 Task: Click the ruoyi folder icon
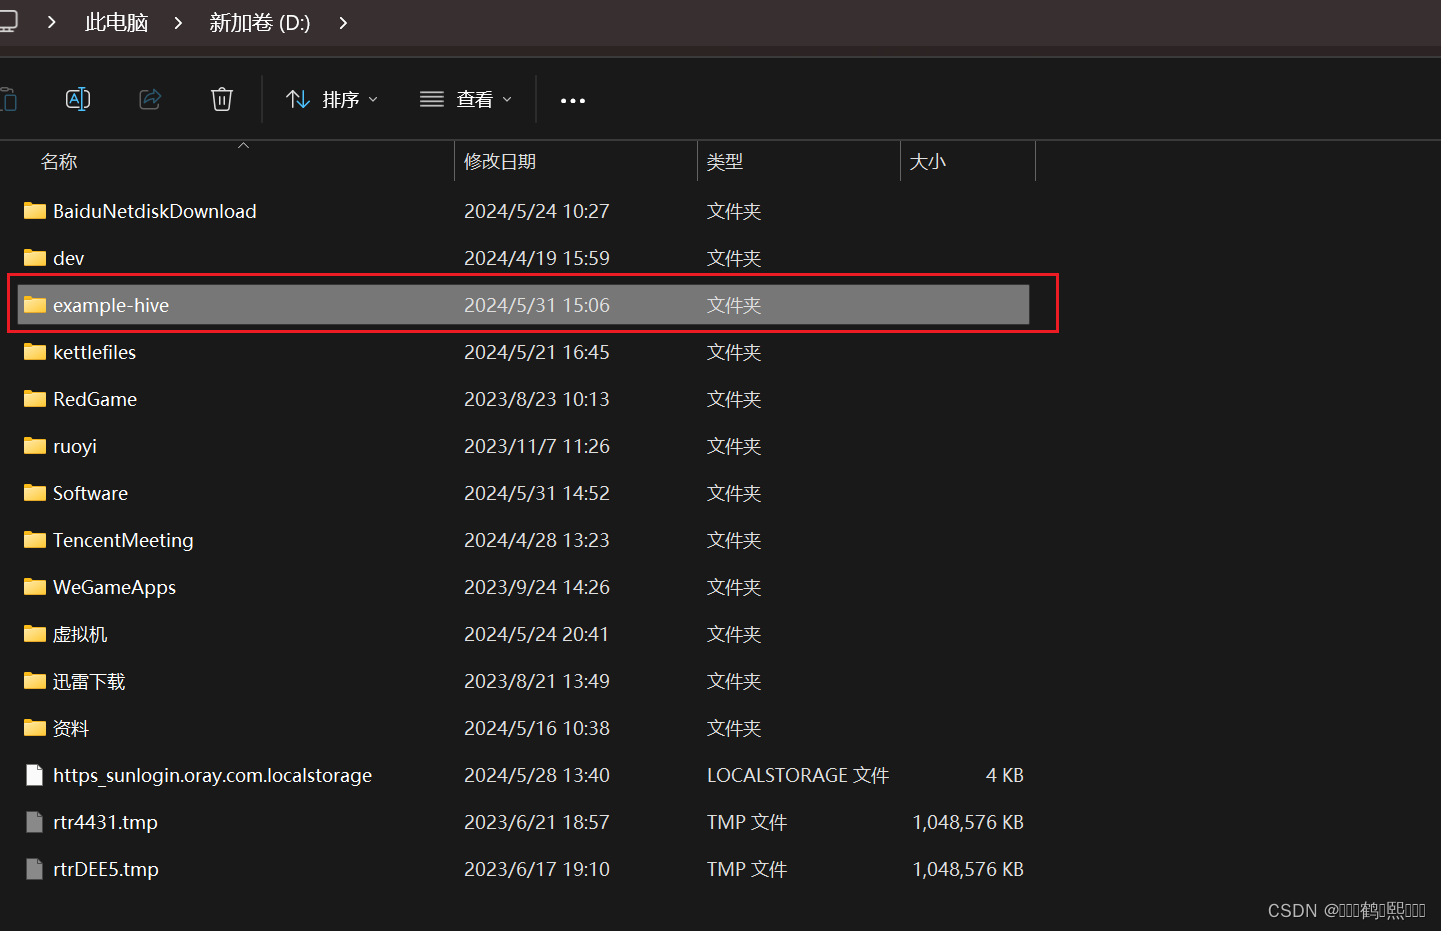point(35,445)
